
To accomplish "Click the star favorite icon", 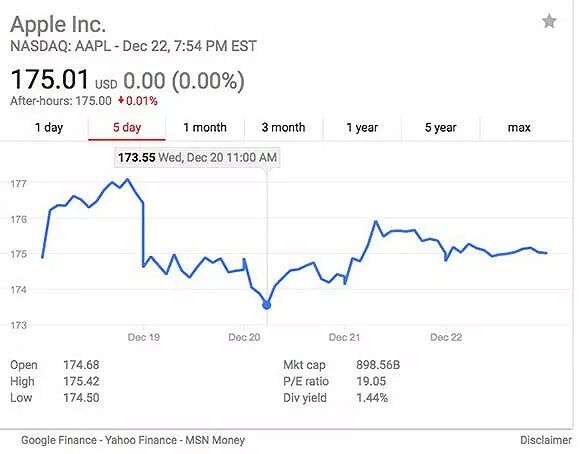I will point(549,21).
